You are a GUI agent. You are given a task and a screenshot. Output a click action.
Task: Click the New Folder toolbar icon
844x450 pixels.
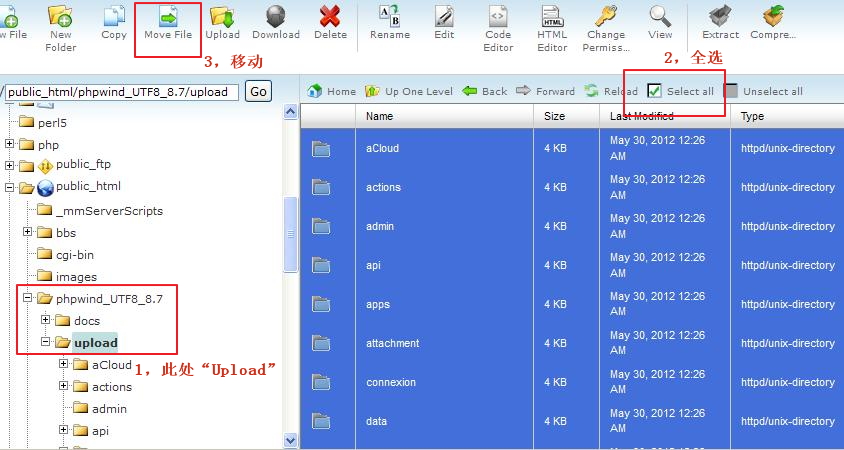click(60, 15)
